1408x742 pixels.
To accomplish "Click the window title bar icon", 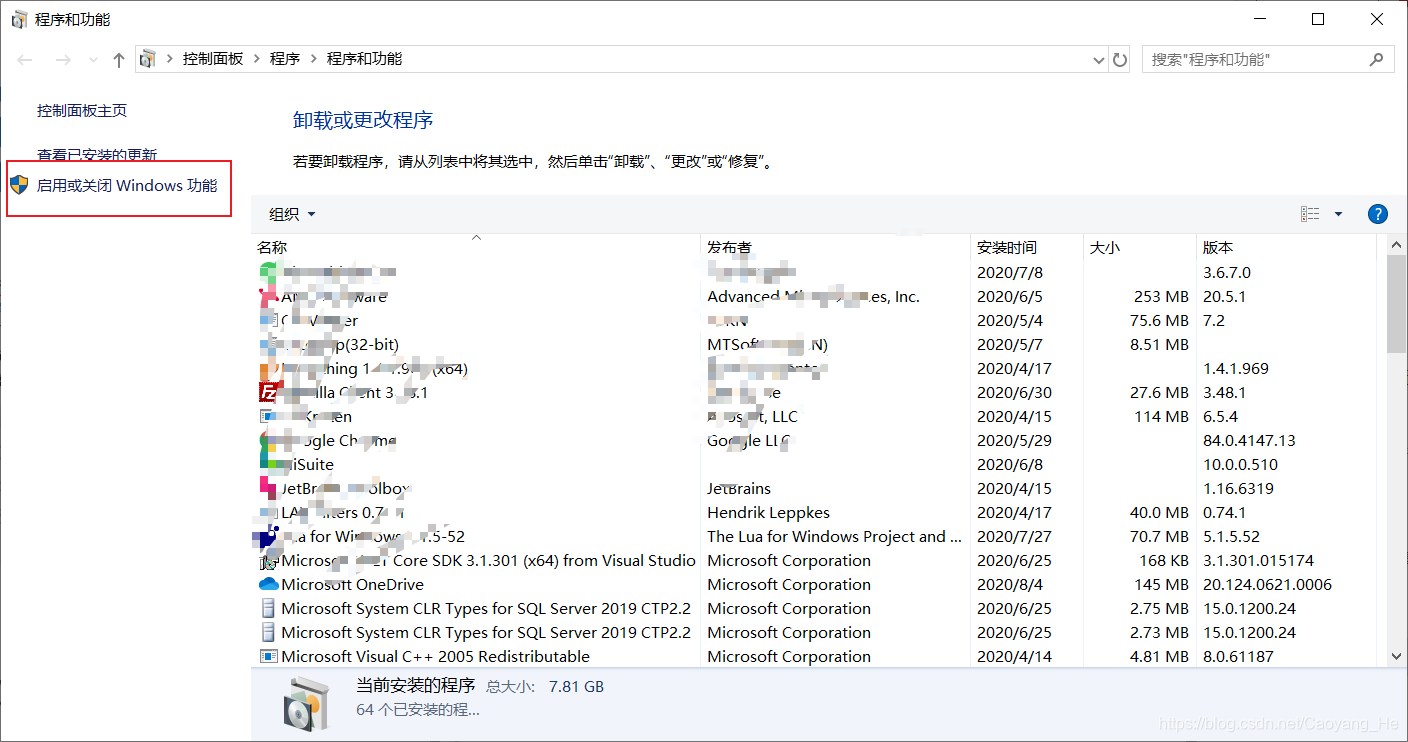I will coord(19,19).
